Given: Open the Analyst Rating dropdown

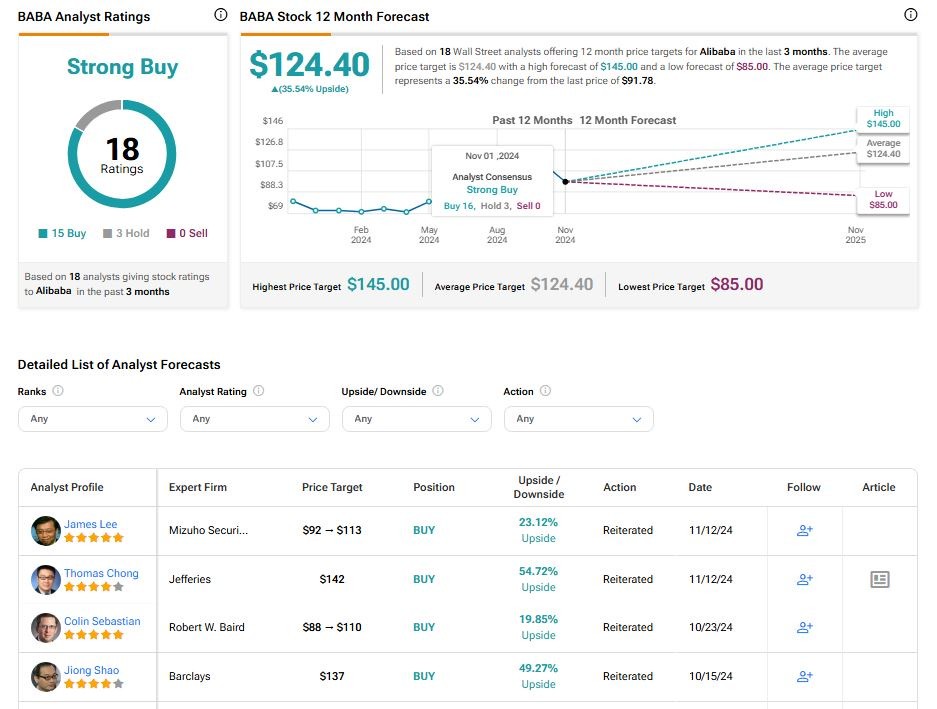Looking at the screenshot, I should pos(255,419).
